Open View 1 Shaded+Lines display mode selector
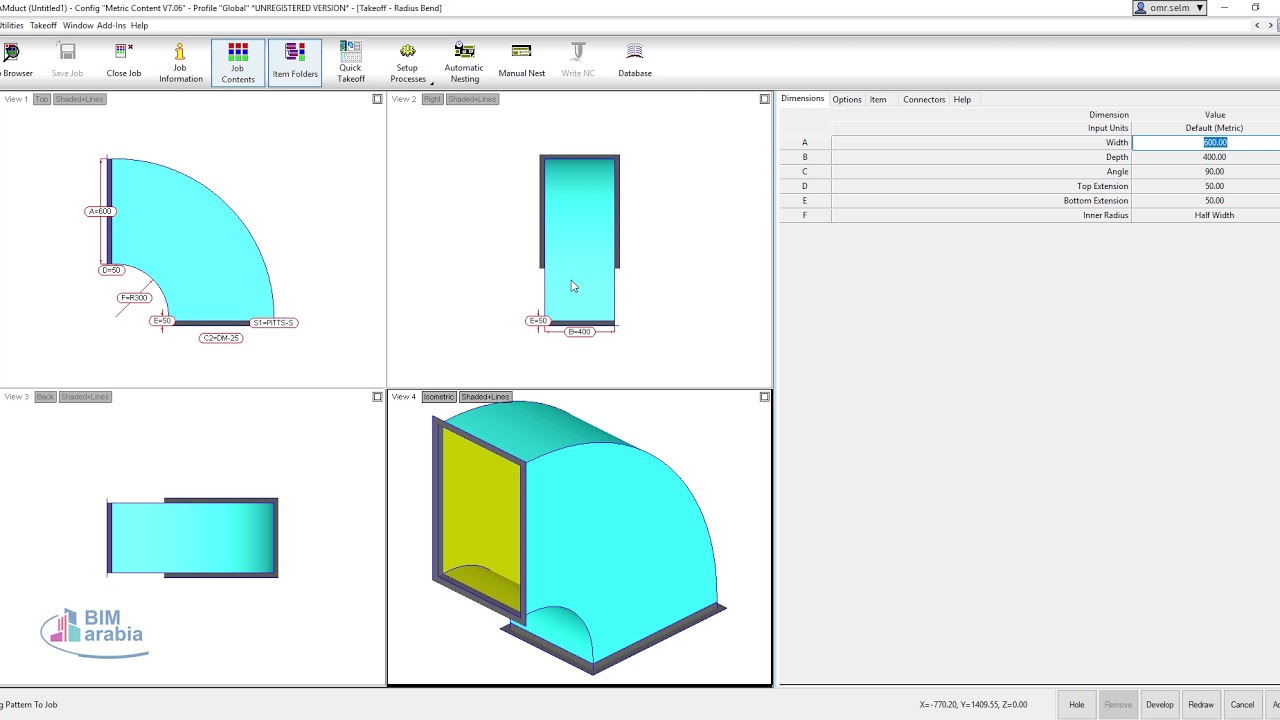1280x720 pixels. pos(80,99)
